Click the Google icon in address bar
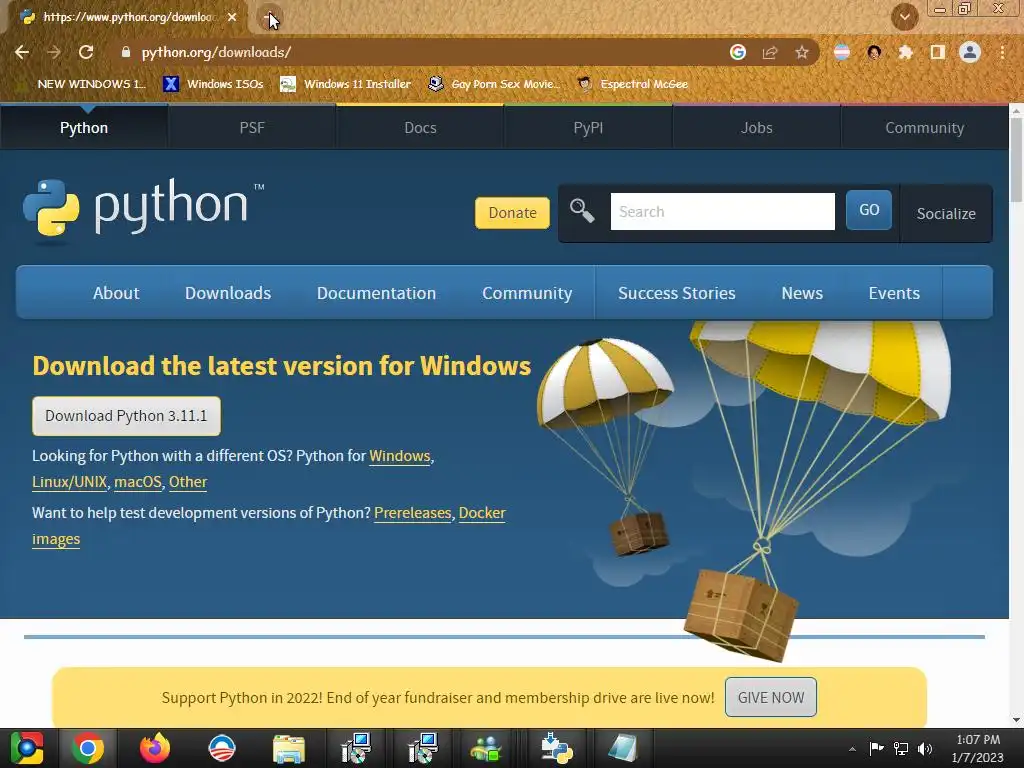 [x=738, y=52]
